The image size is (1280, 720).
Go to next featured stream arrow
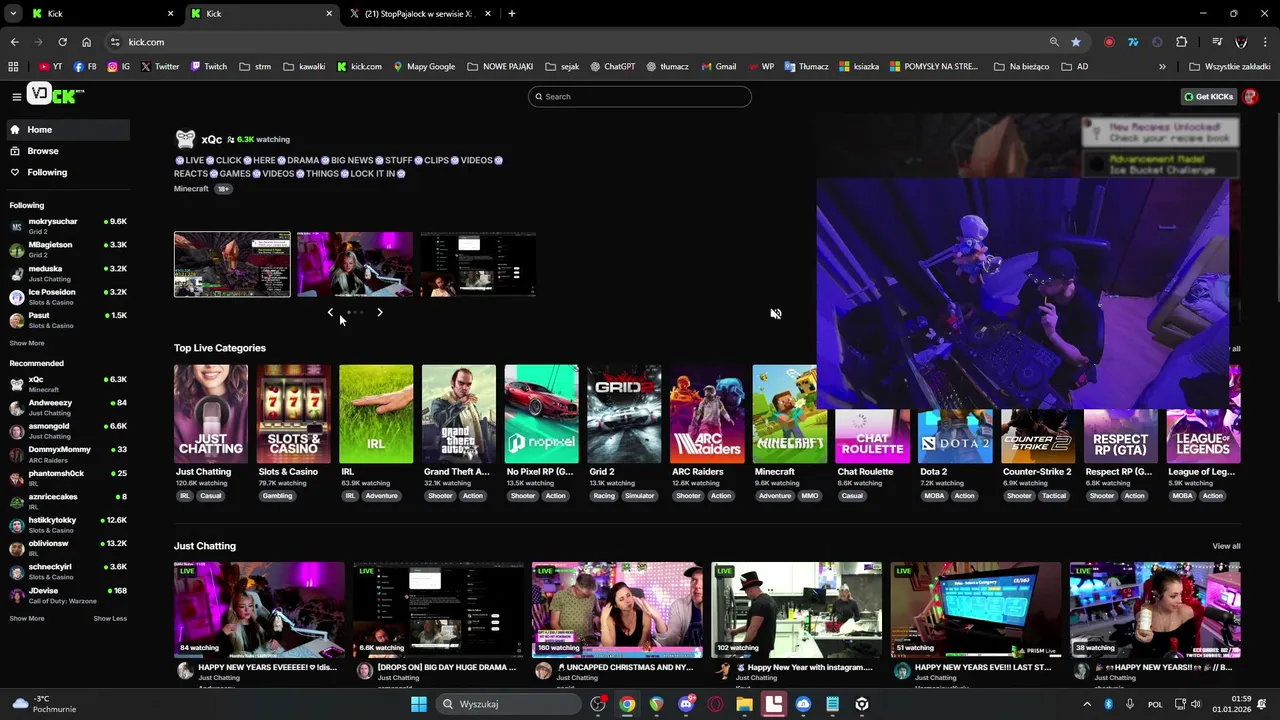[x=380, y=313]
